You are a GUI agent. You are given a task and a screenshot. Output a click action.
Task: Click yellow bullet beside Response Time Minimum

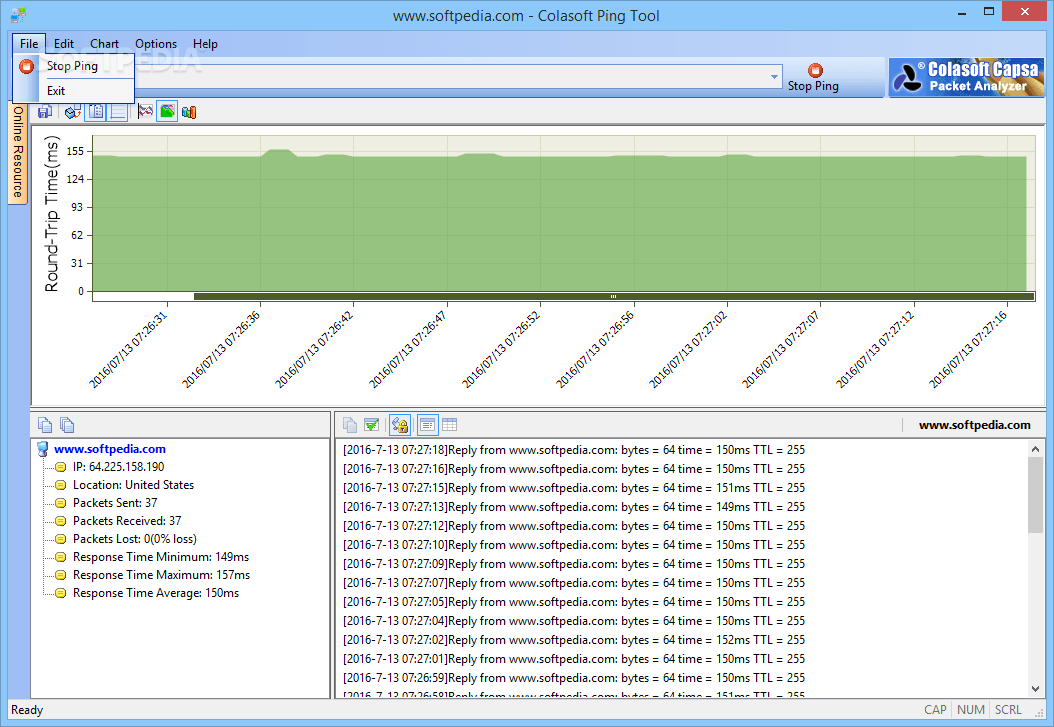point(60,557)
